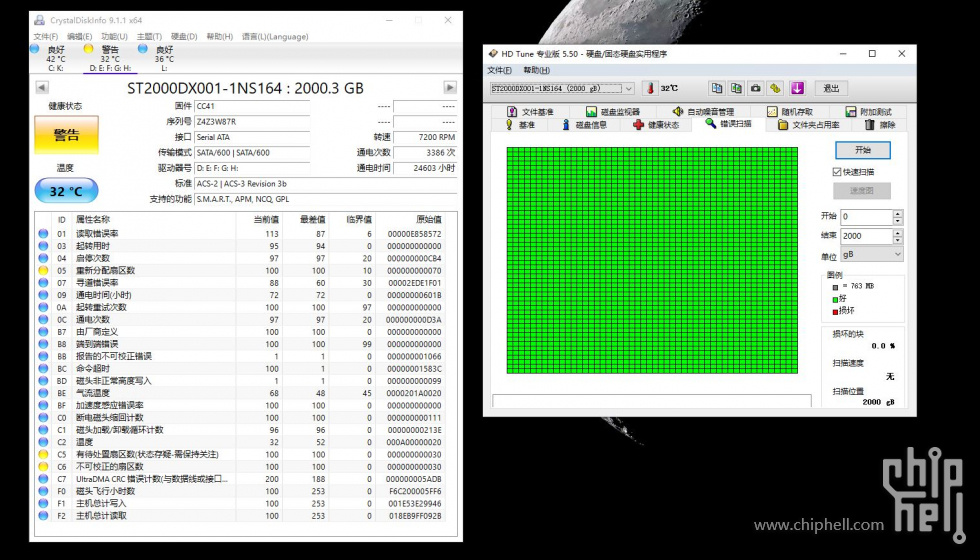Viewport: 980px width, 560px height.
Task: Click the yellow status dot of row 05 重新分配扇区数
Action: [43, 271]
